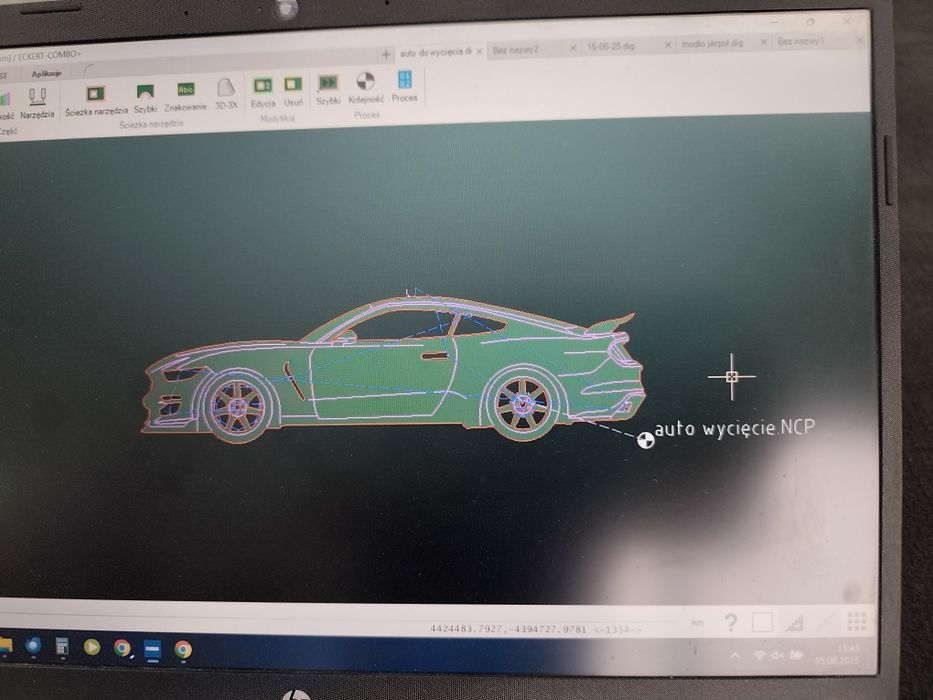Select the car's rear wheel contour
This screenshot has height=700, width=933.
pos(524,404)
